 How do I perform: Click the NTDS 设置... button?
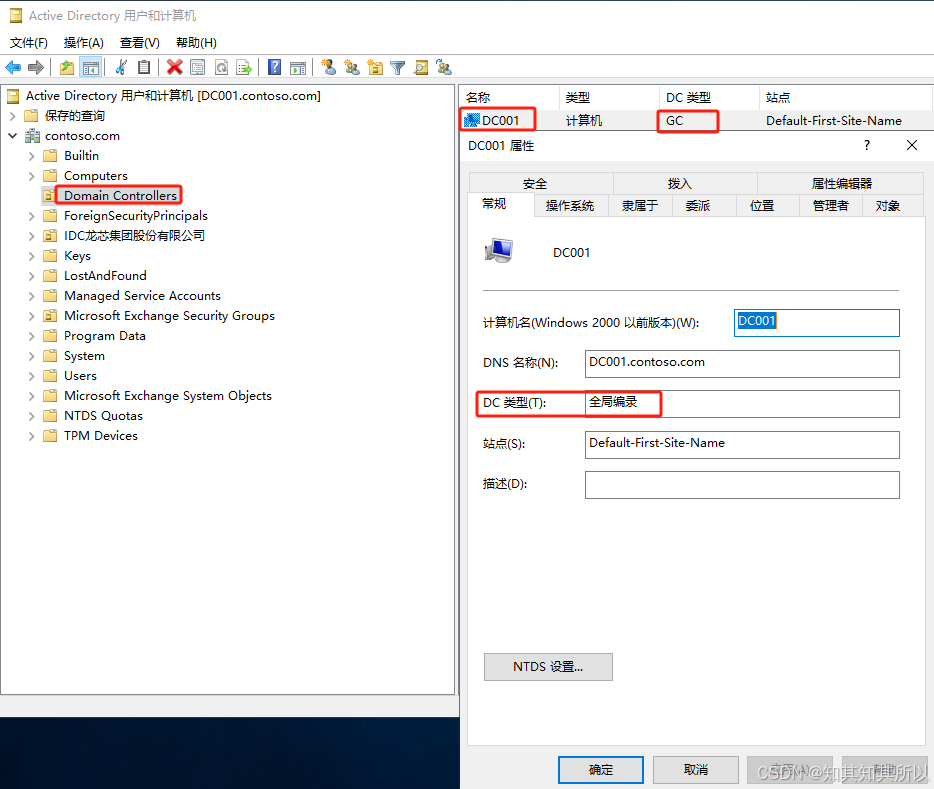(548, 667)
